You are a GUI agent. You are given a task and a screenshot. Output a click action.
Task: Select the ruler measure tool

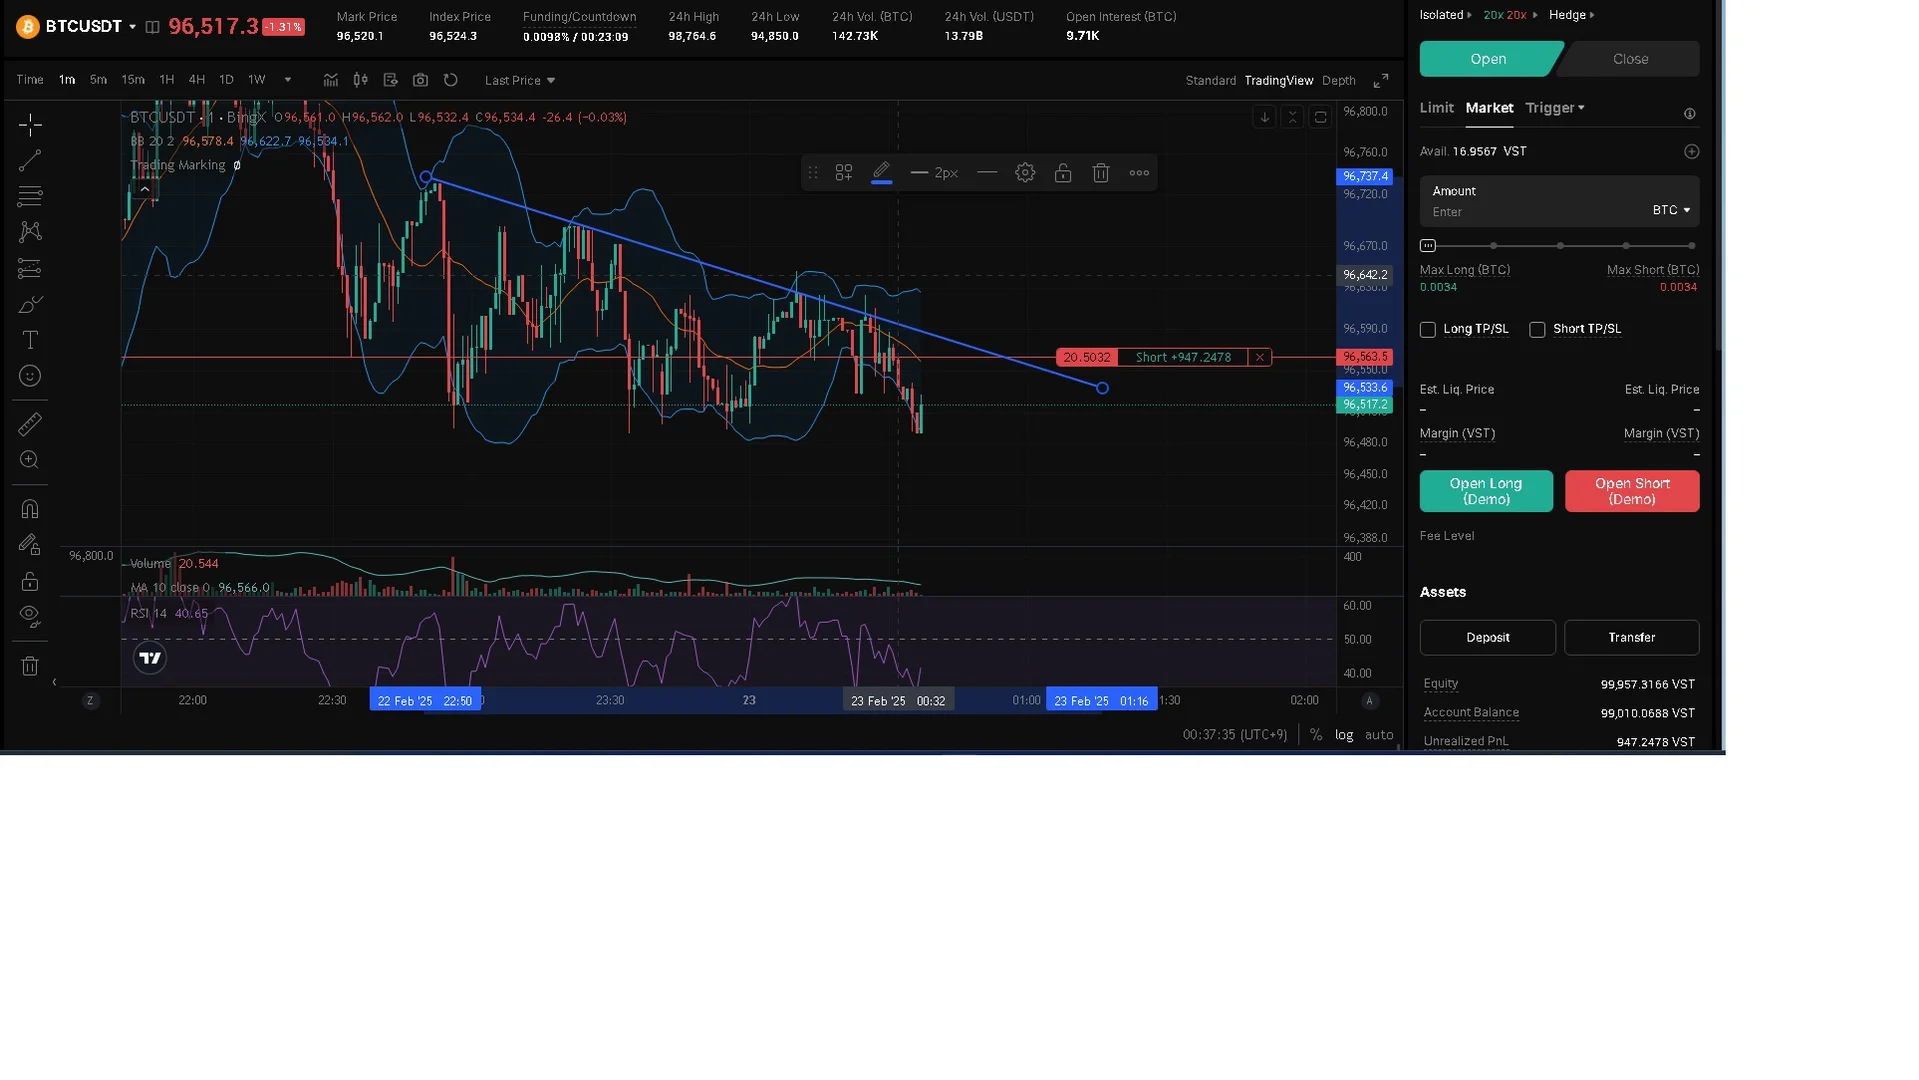coord(30,425)
